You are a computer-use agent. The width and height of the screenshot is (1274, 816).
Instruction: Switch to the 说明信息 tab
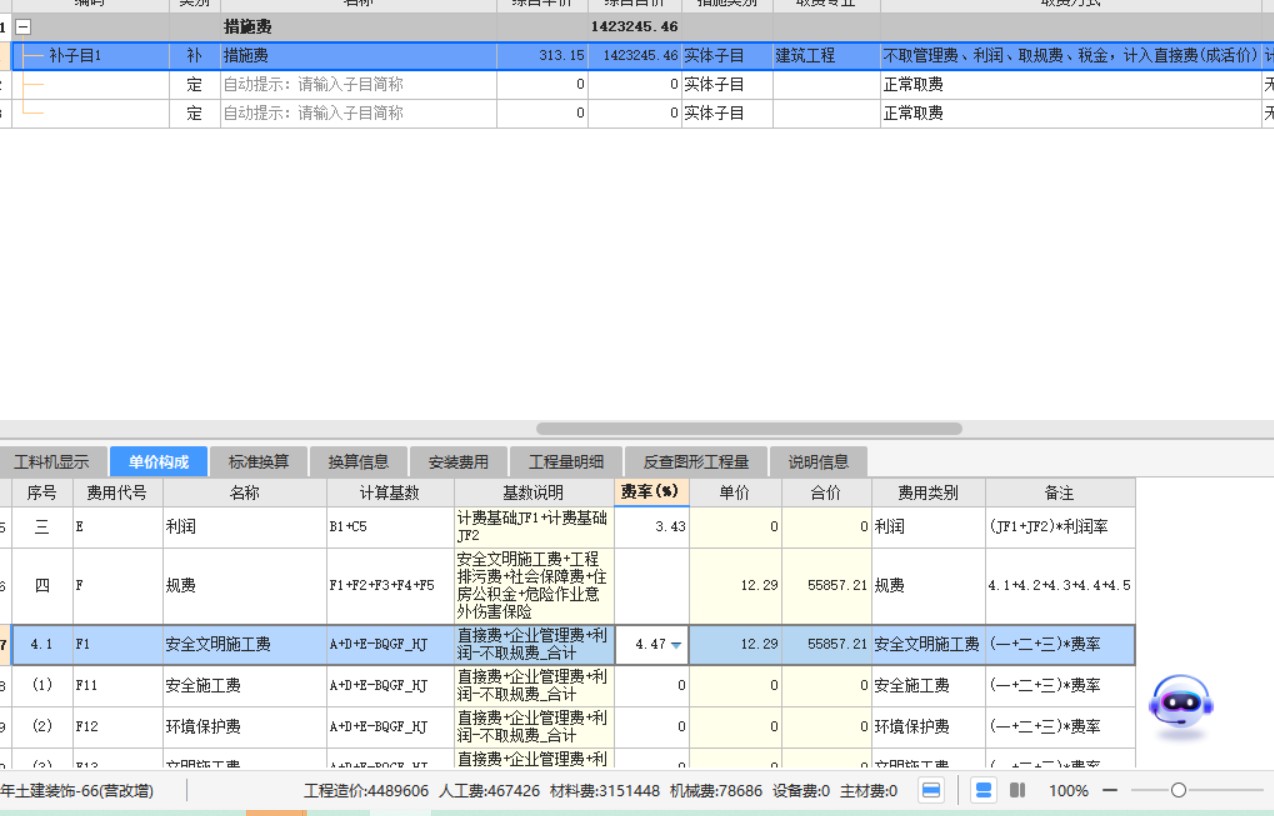(818, 461)
